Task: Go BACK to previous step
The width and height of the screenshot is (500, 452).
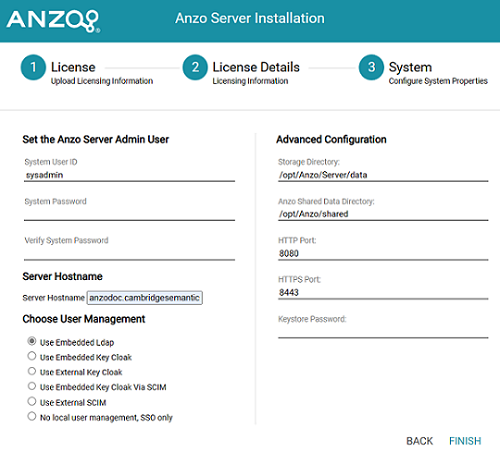Action: tap(419, 441)
